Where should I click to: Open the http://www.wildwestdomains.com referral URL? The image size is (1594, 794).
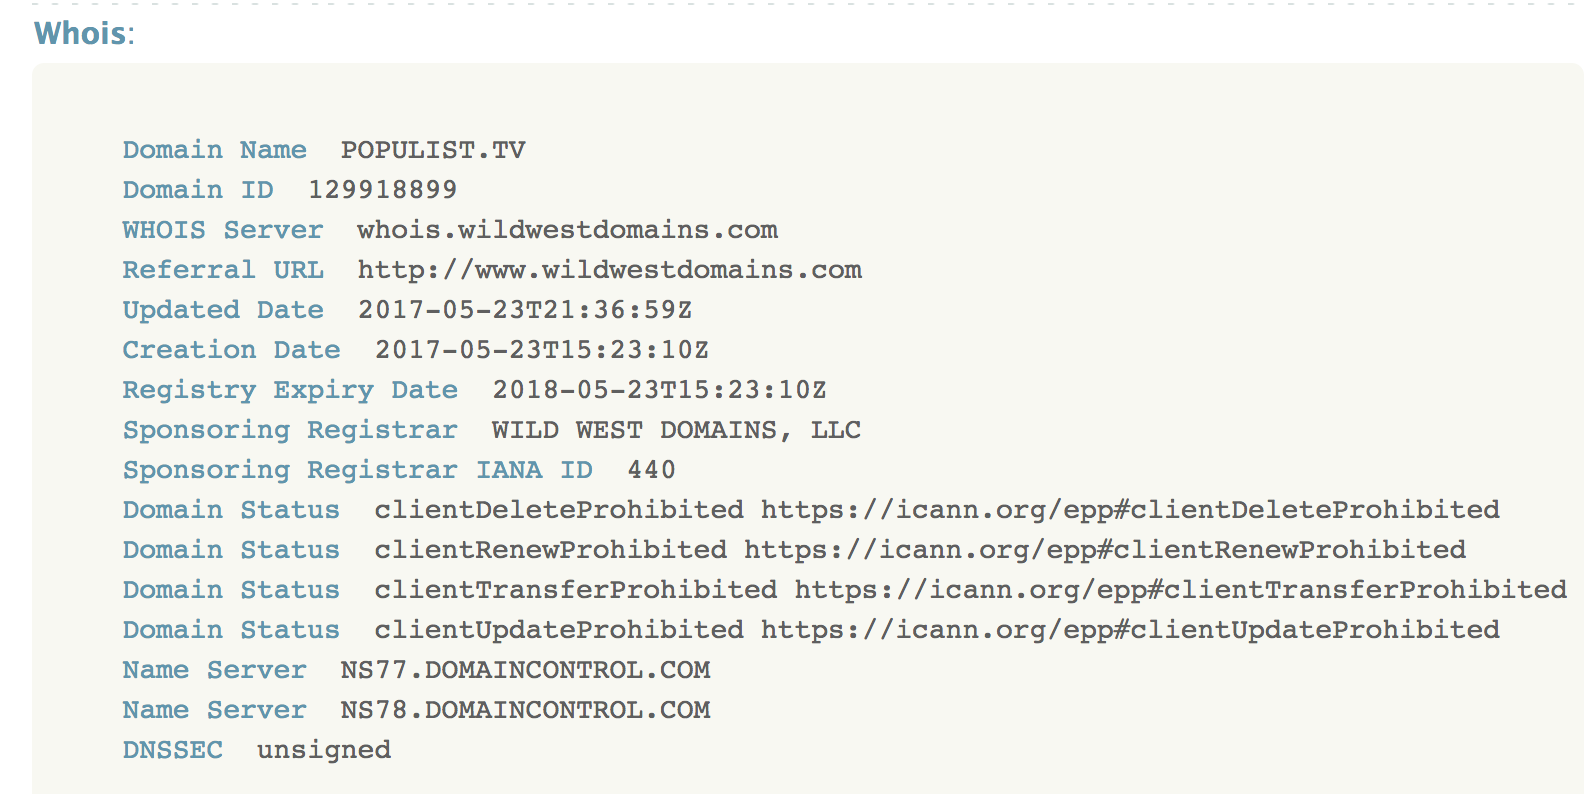(x=610, y=270)
